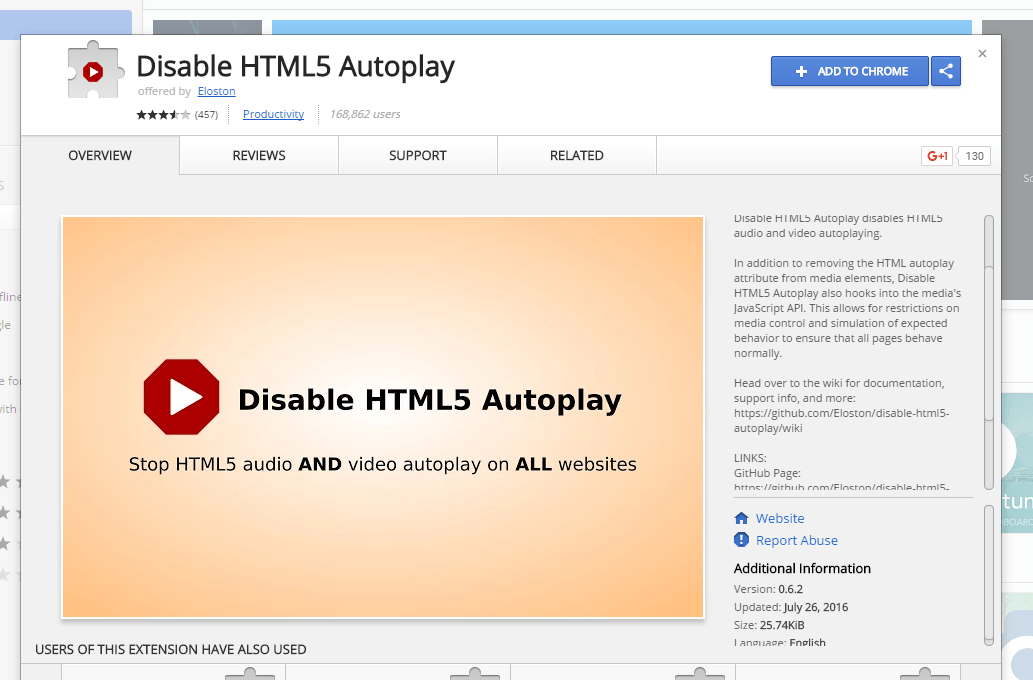1033x680 pixels.
Task: Click the home icon beside Website
Action: coord(741,518)
